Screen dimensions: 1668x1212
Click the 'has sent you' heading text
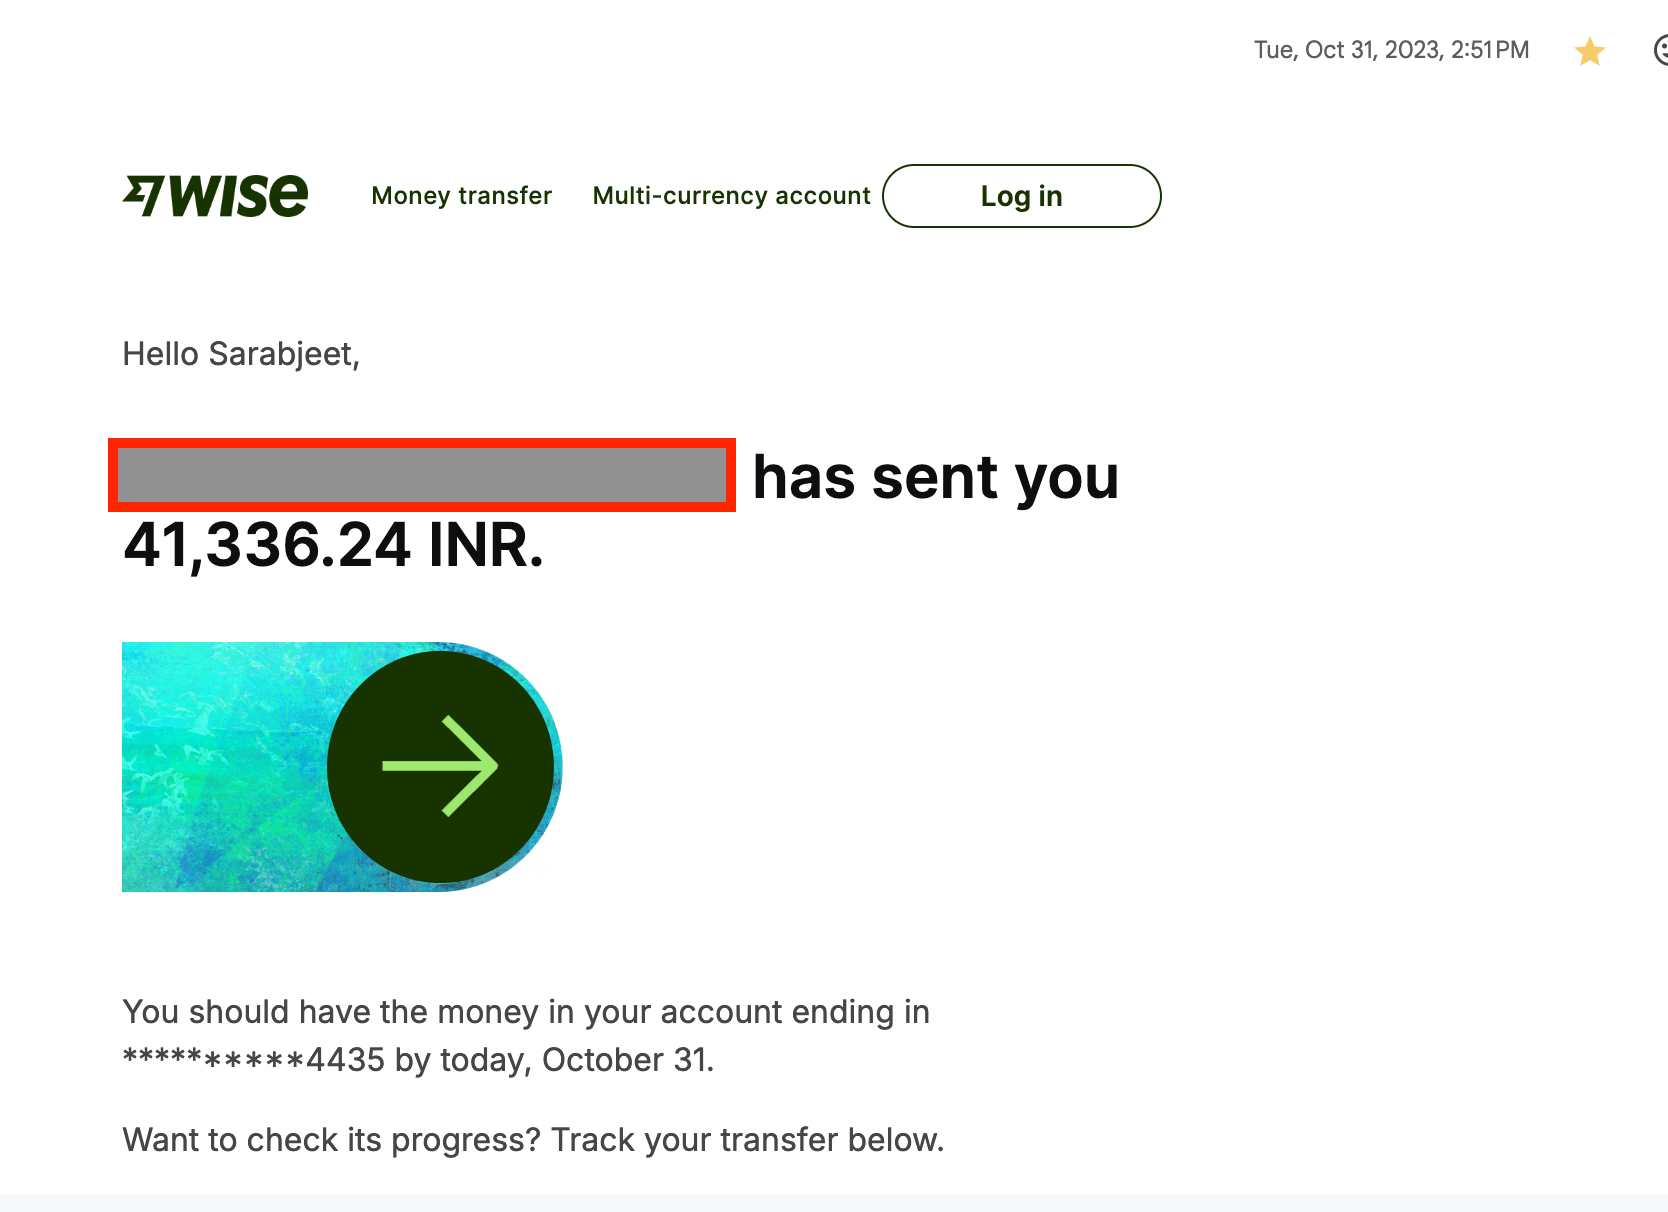click(936, 477)
